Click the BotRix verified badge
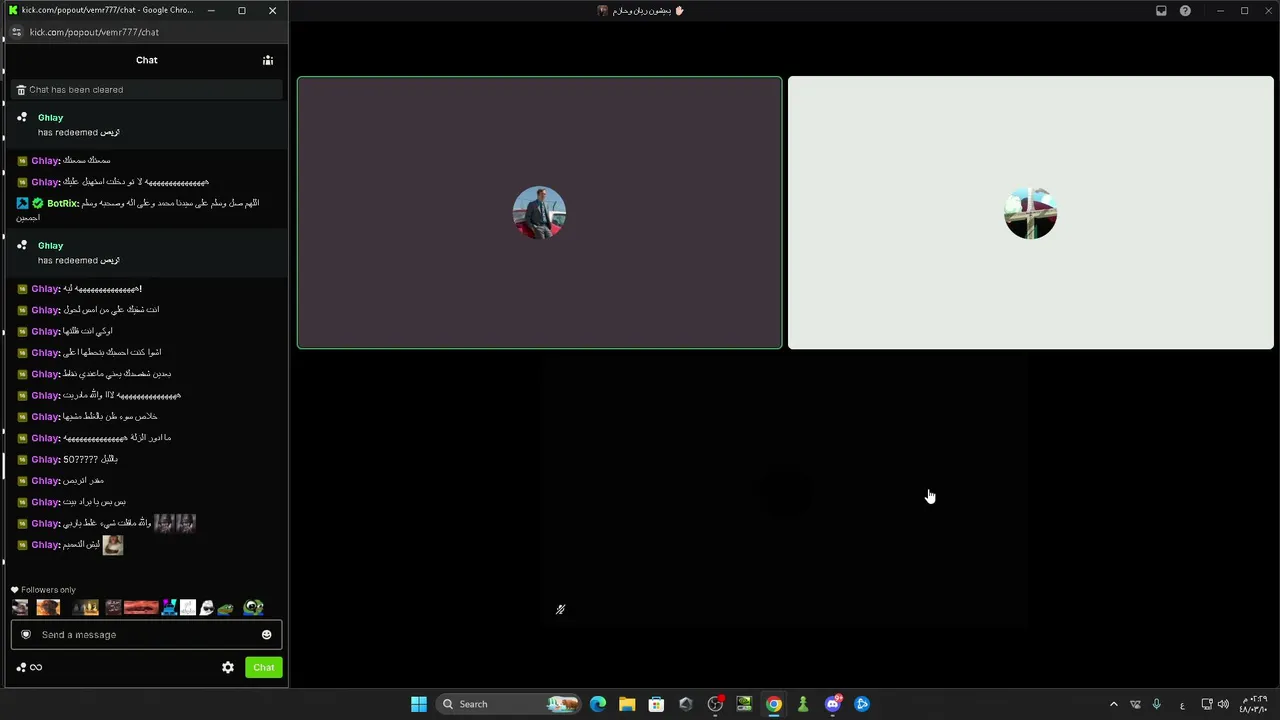1280x720 pixels. 38,203
